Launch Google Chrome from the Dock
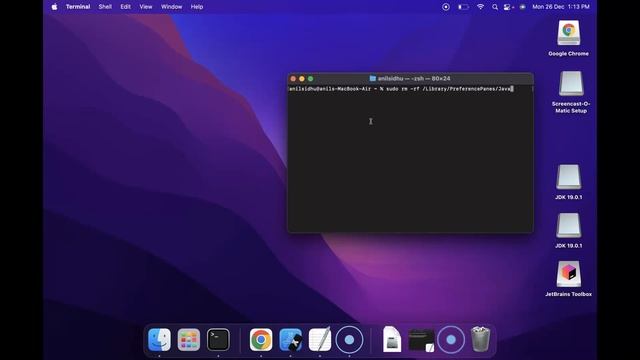The image size is (640, 360). click(x=261, y=340)
